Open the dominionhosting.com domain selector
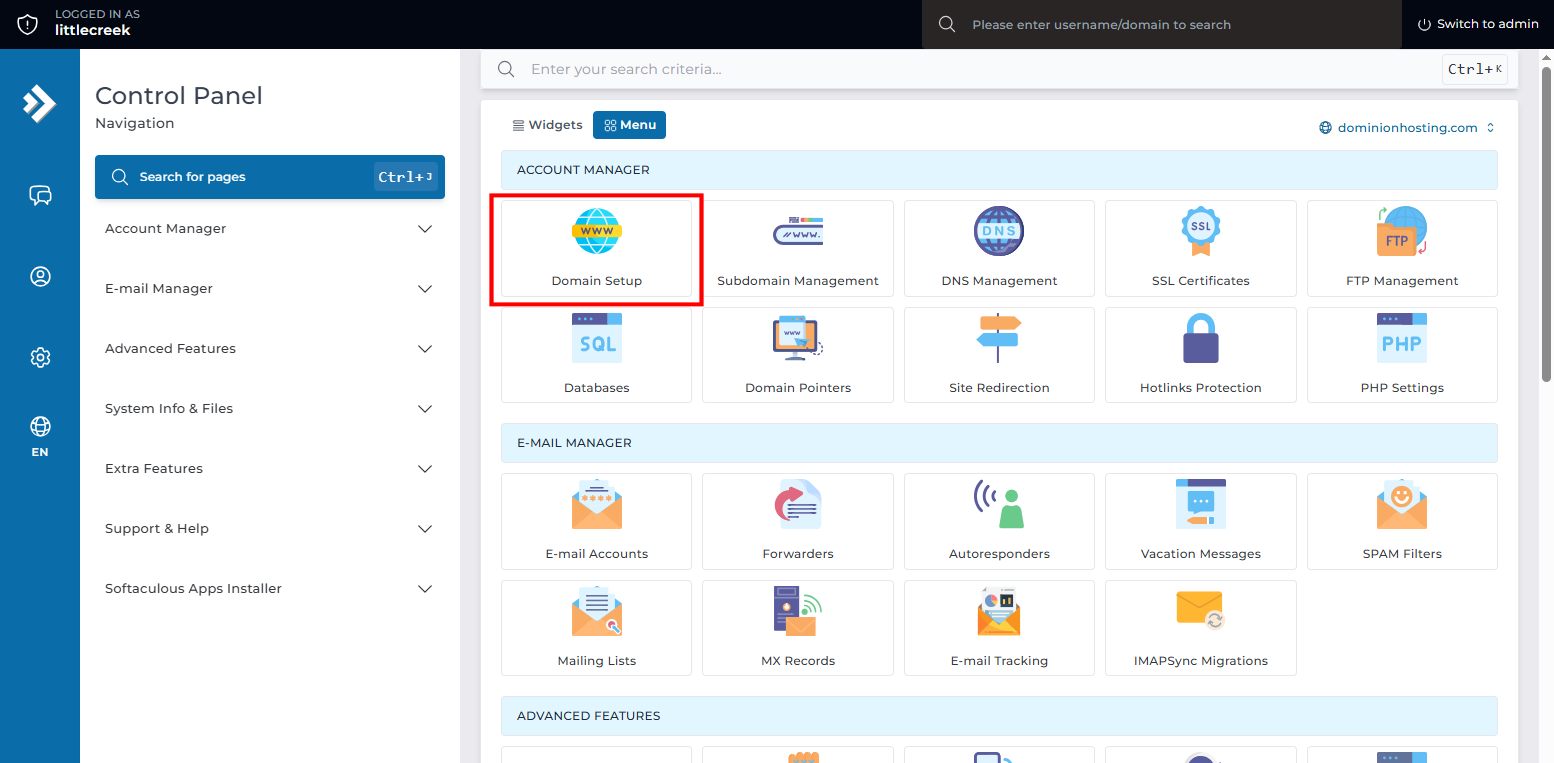This screenshot has height=763, width=1554. (x=1406, y=128)
